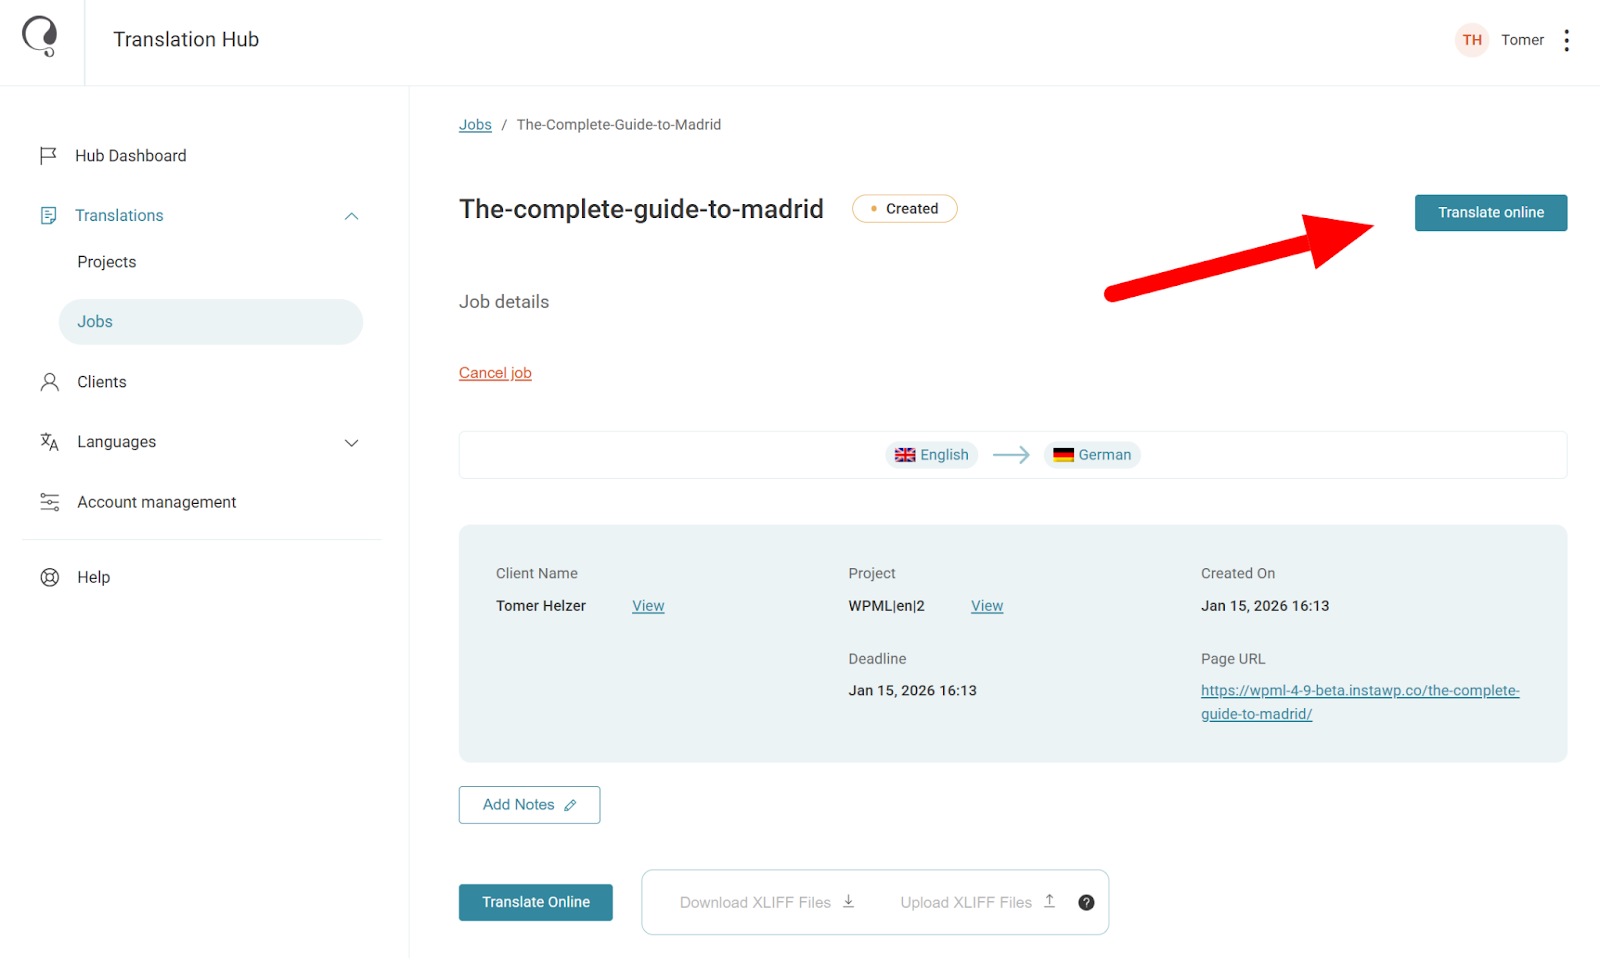
Task: Collapse the Translations menu chevron
Action: [351, 216]
